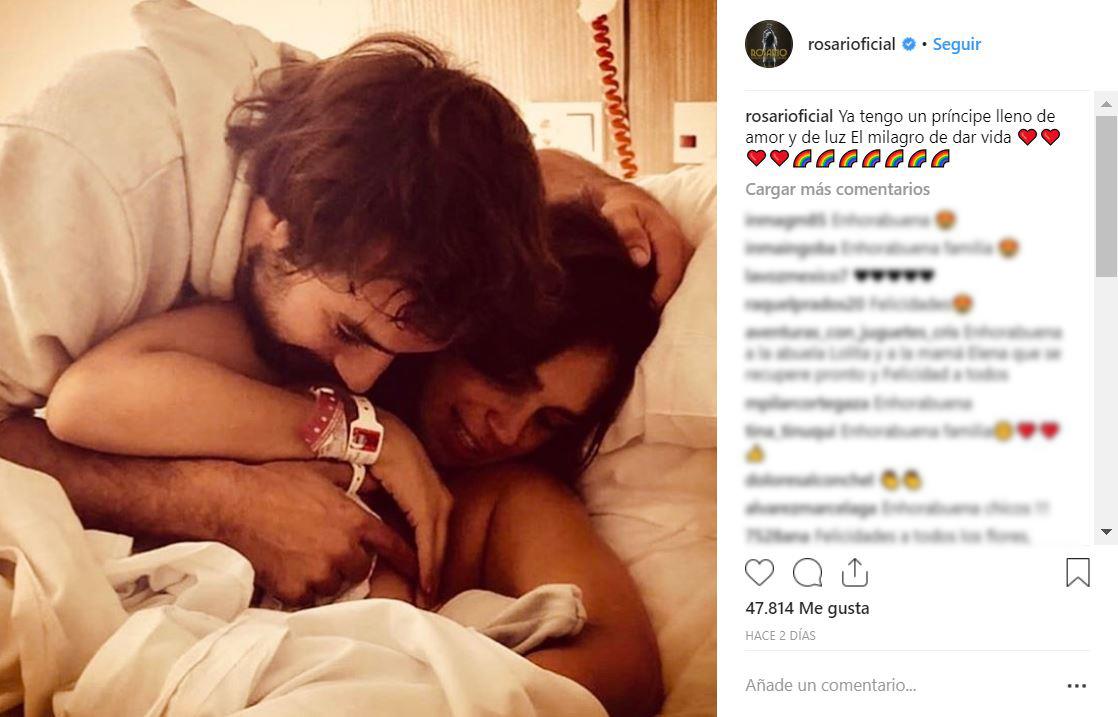This screenshot has height=717, width=1118.
Task: Click the Seguir follow button
Action: [x=957, y=44]
